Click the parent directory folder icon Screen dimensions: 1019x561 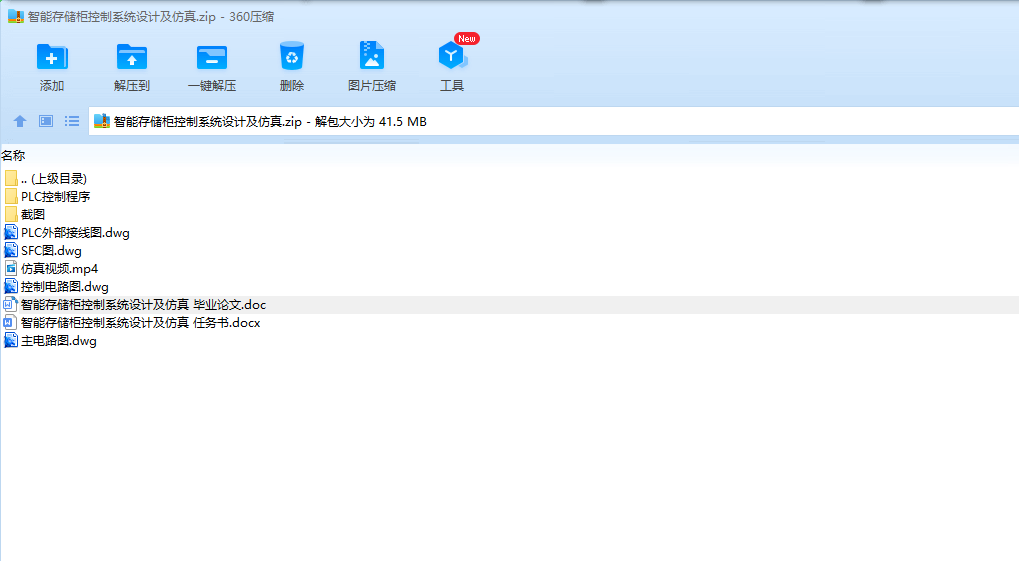11,178
